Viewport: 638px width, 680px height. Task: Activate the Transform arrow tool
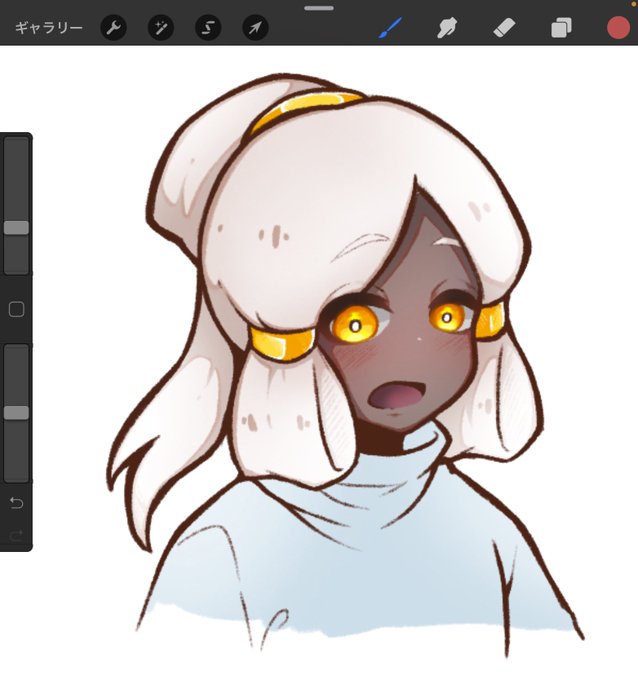pos(255,28)
